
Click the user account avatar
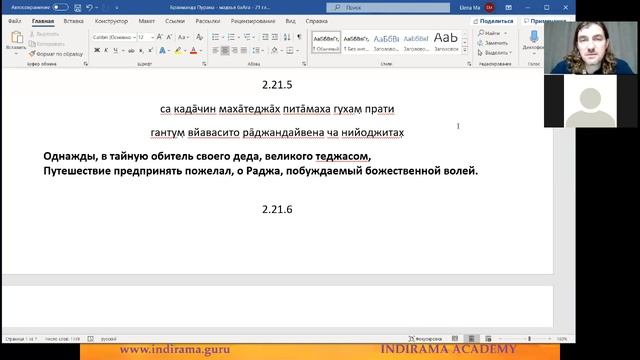[489, 7]
